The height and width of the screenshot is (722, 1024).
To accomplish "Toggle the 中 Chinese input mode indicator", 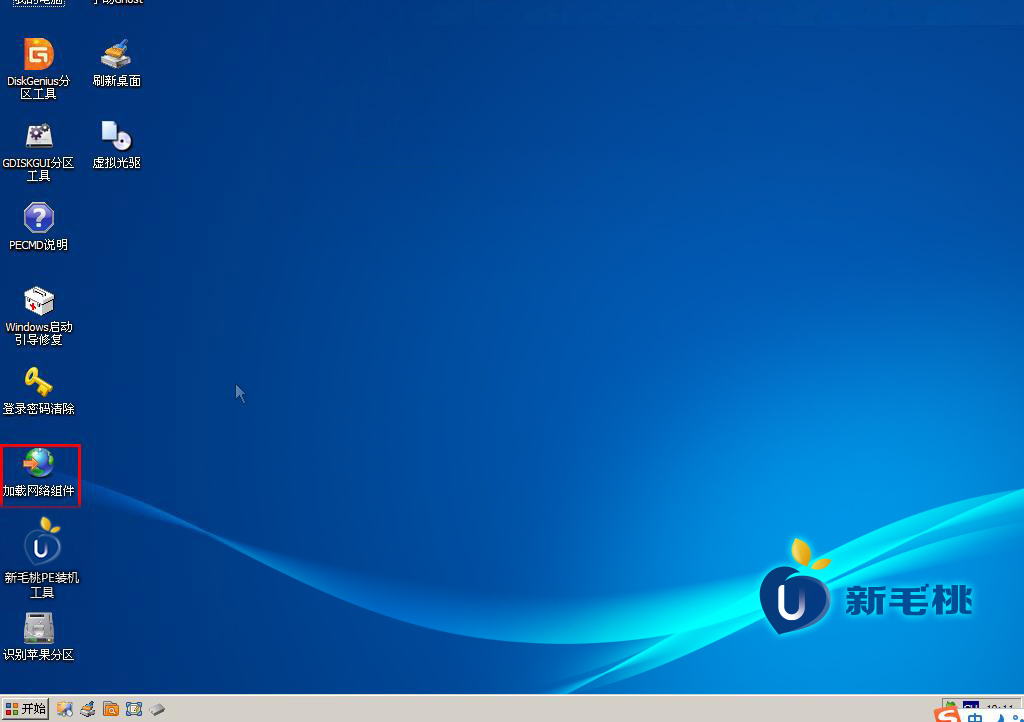I will pos(975,717).
